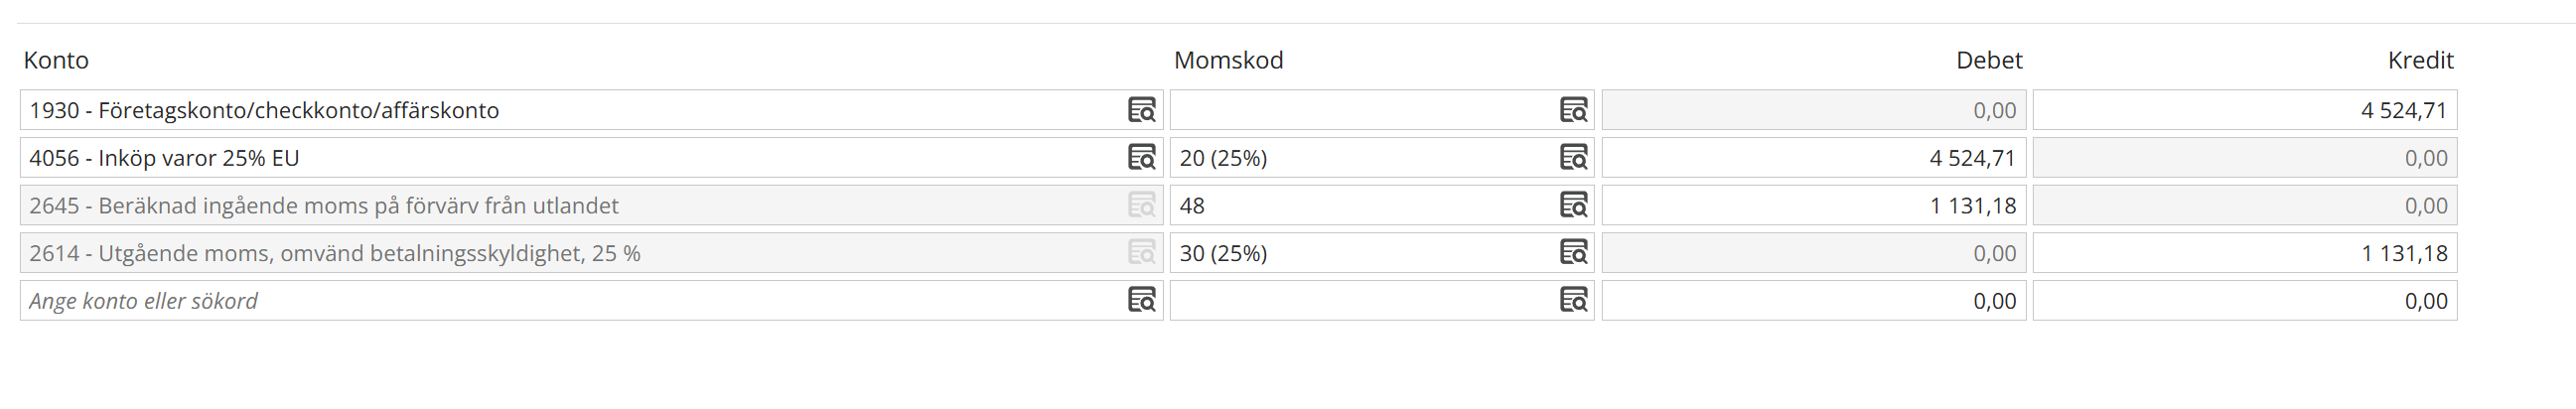
Task: Click the Momskod field containing 30 (25%)
Action: [1360, 253]
